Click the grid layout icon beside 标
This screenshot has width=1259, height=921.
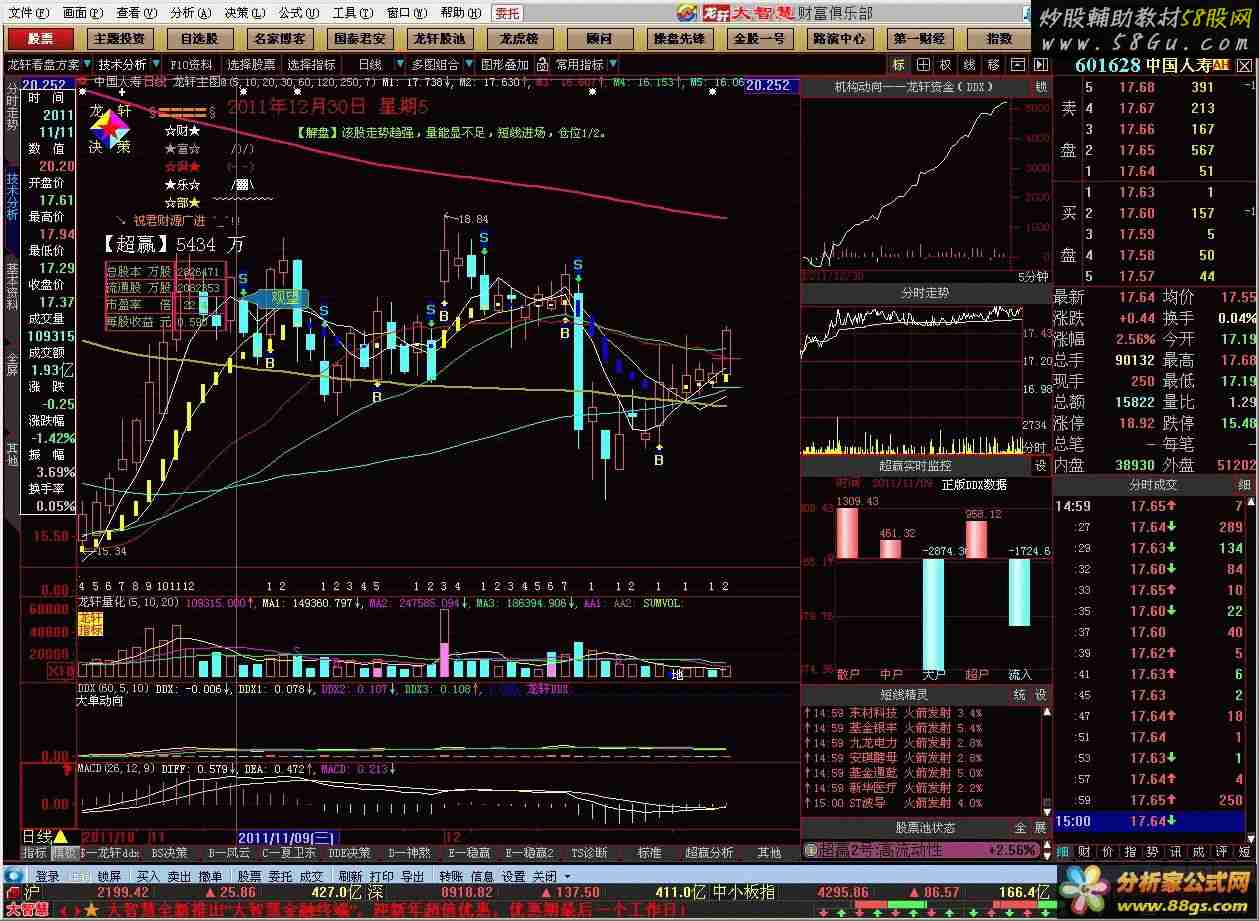921,65
